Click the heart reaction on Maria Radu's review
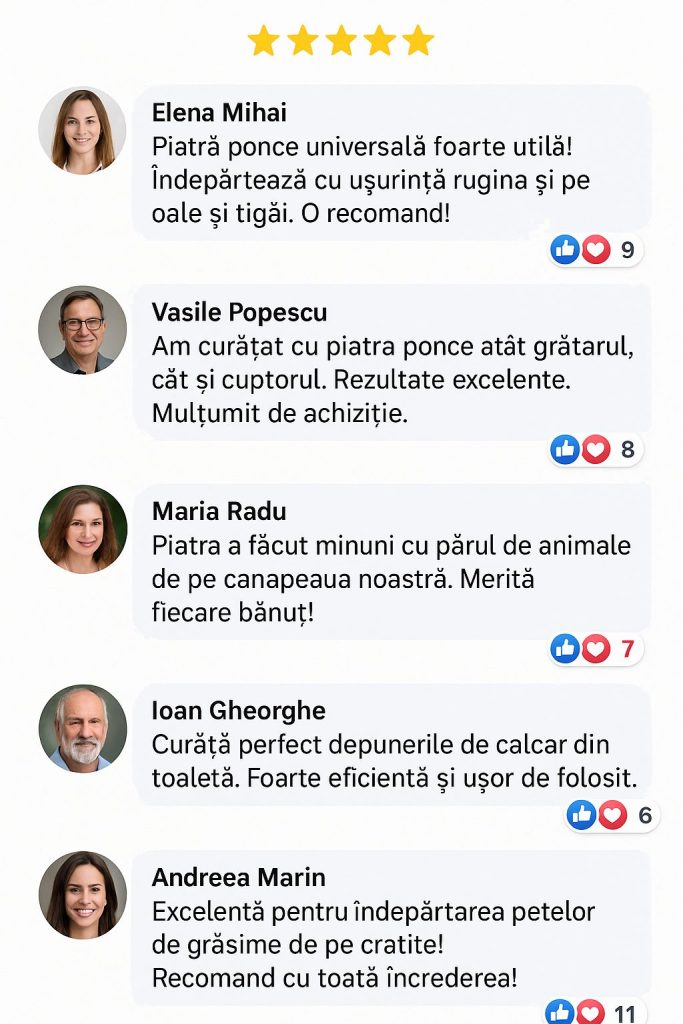 [596, 649]
